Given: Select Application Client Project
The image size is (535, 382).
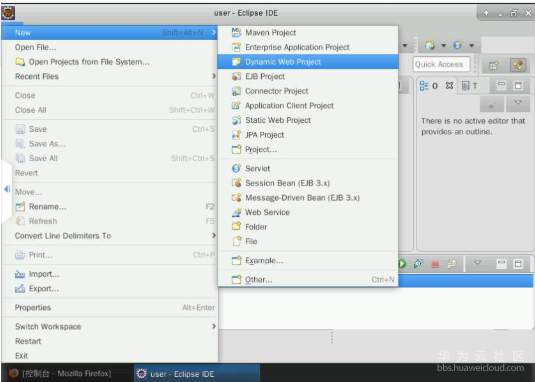Looking at the screenshot, I should [x=308, y=106].
